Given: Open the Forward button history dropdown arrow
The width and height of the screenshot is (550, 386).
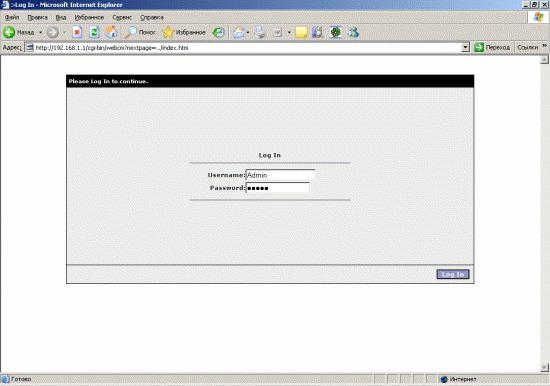Looking at the screenshot, I should point(65,32).
